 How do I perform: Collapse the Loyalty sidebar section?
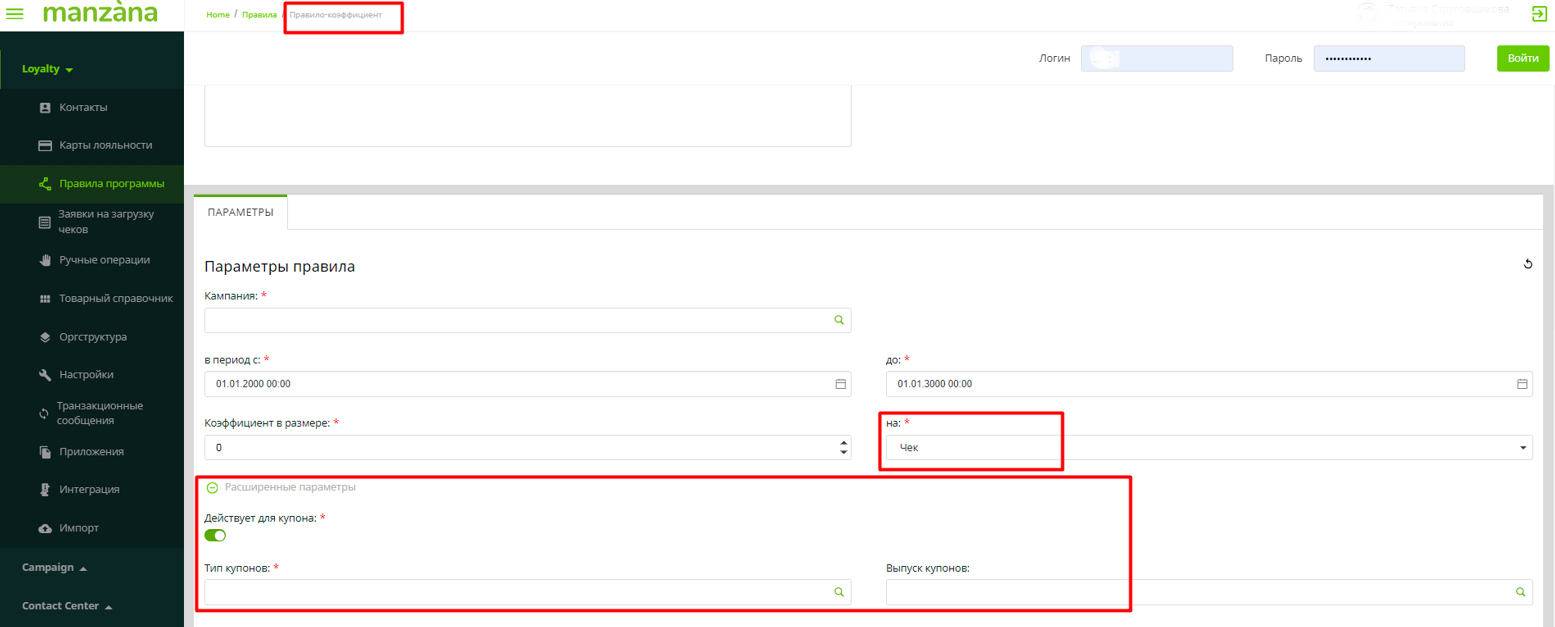[x=47, y=70]
